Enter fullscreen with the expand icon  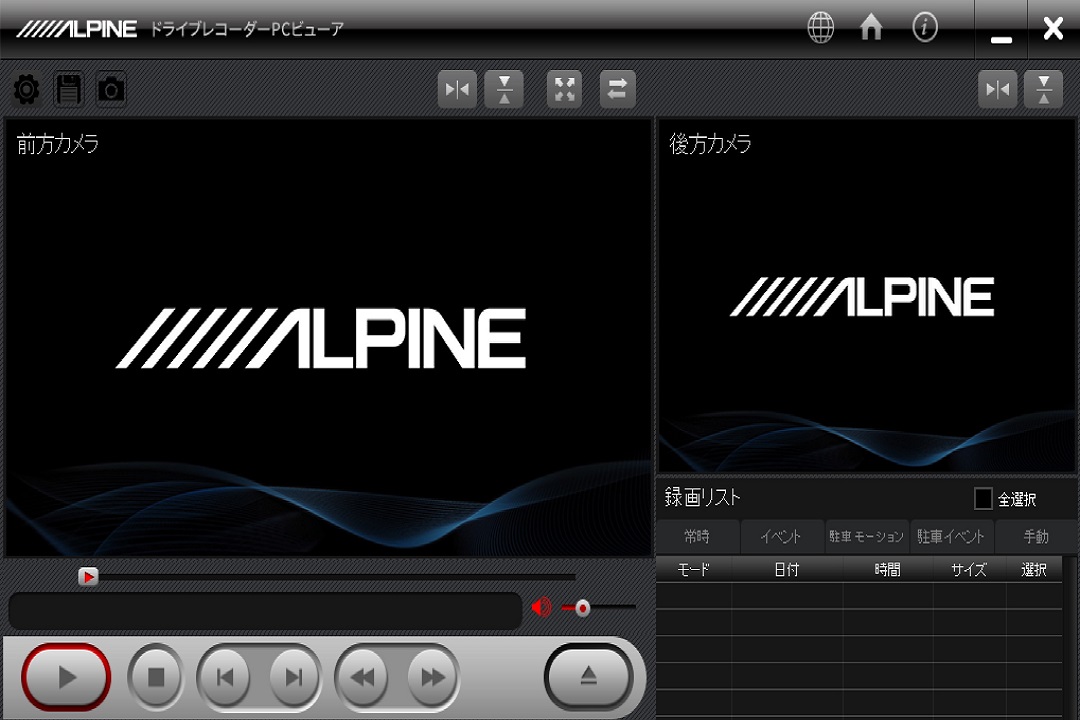(x=564, y=89)
